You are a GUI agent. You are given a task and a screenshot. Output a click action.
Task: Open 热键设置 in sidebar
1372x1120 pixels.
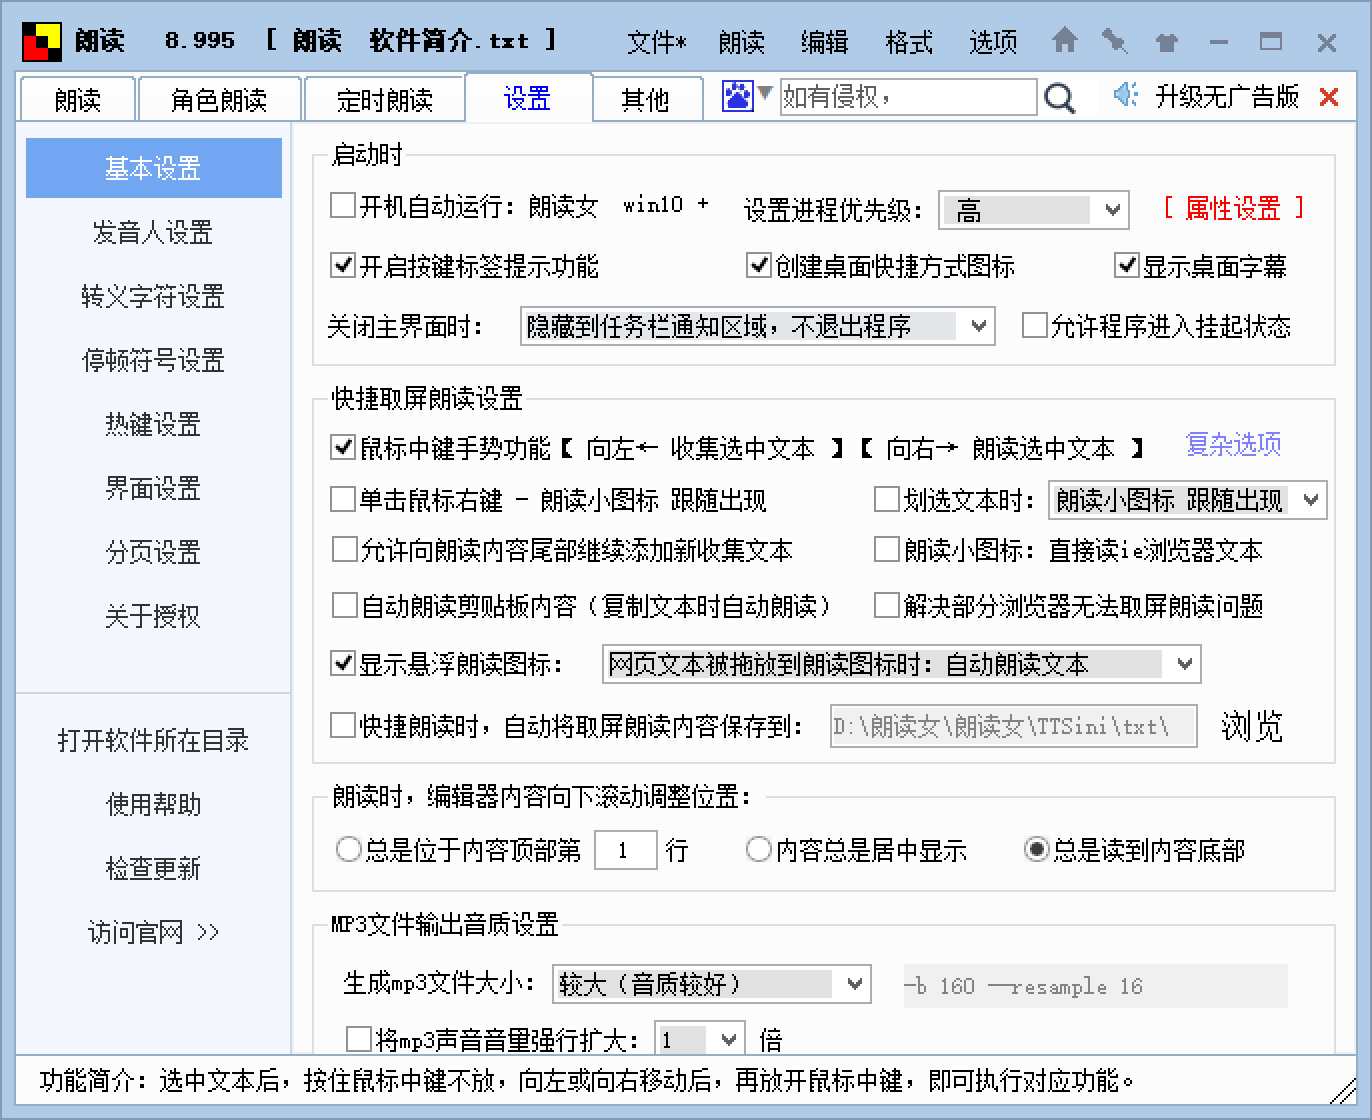point(153,424)
